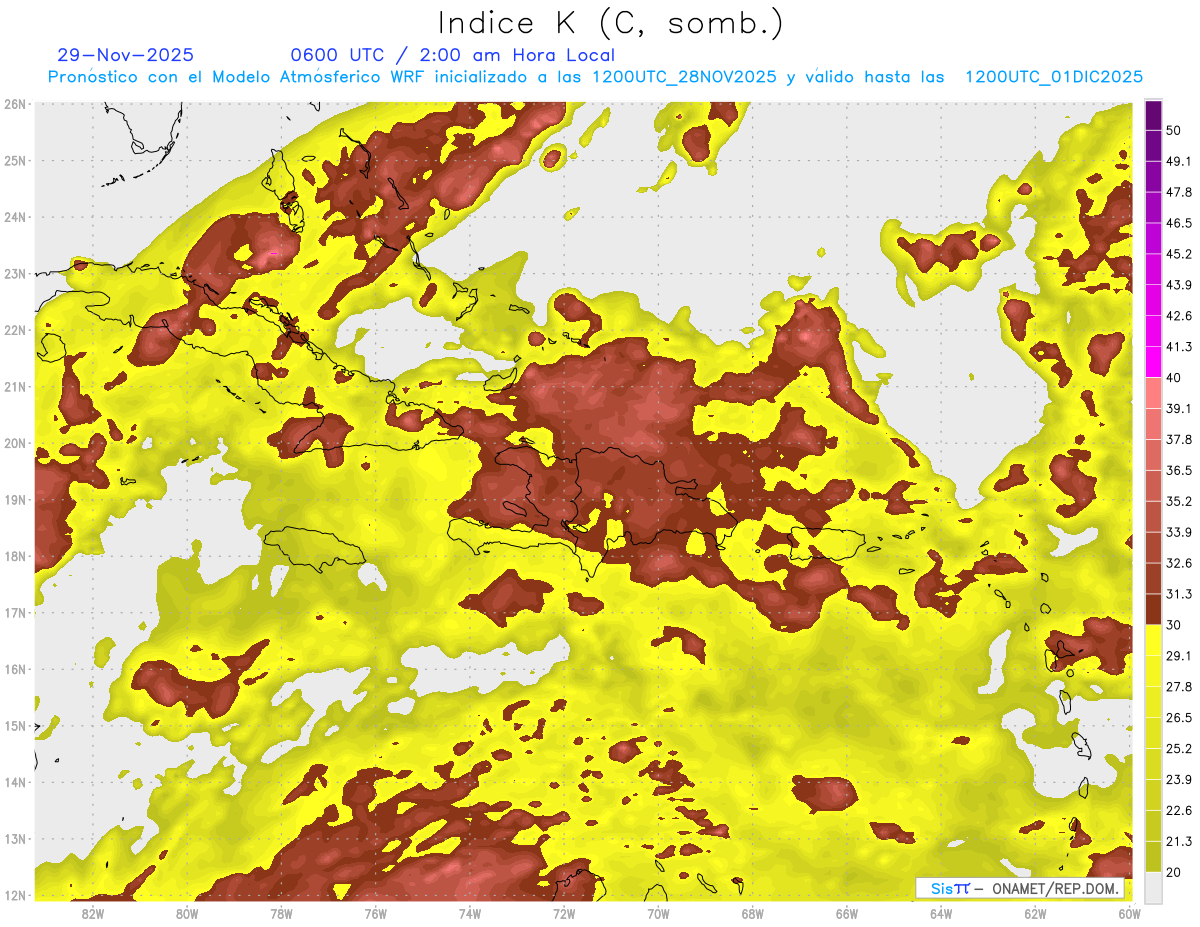The width and height of the screenshot is (1200, 927).
Task: Click the latitude label '15N'
Action: [16, 725]
